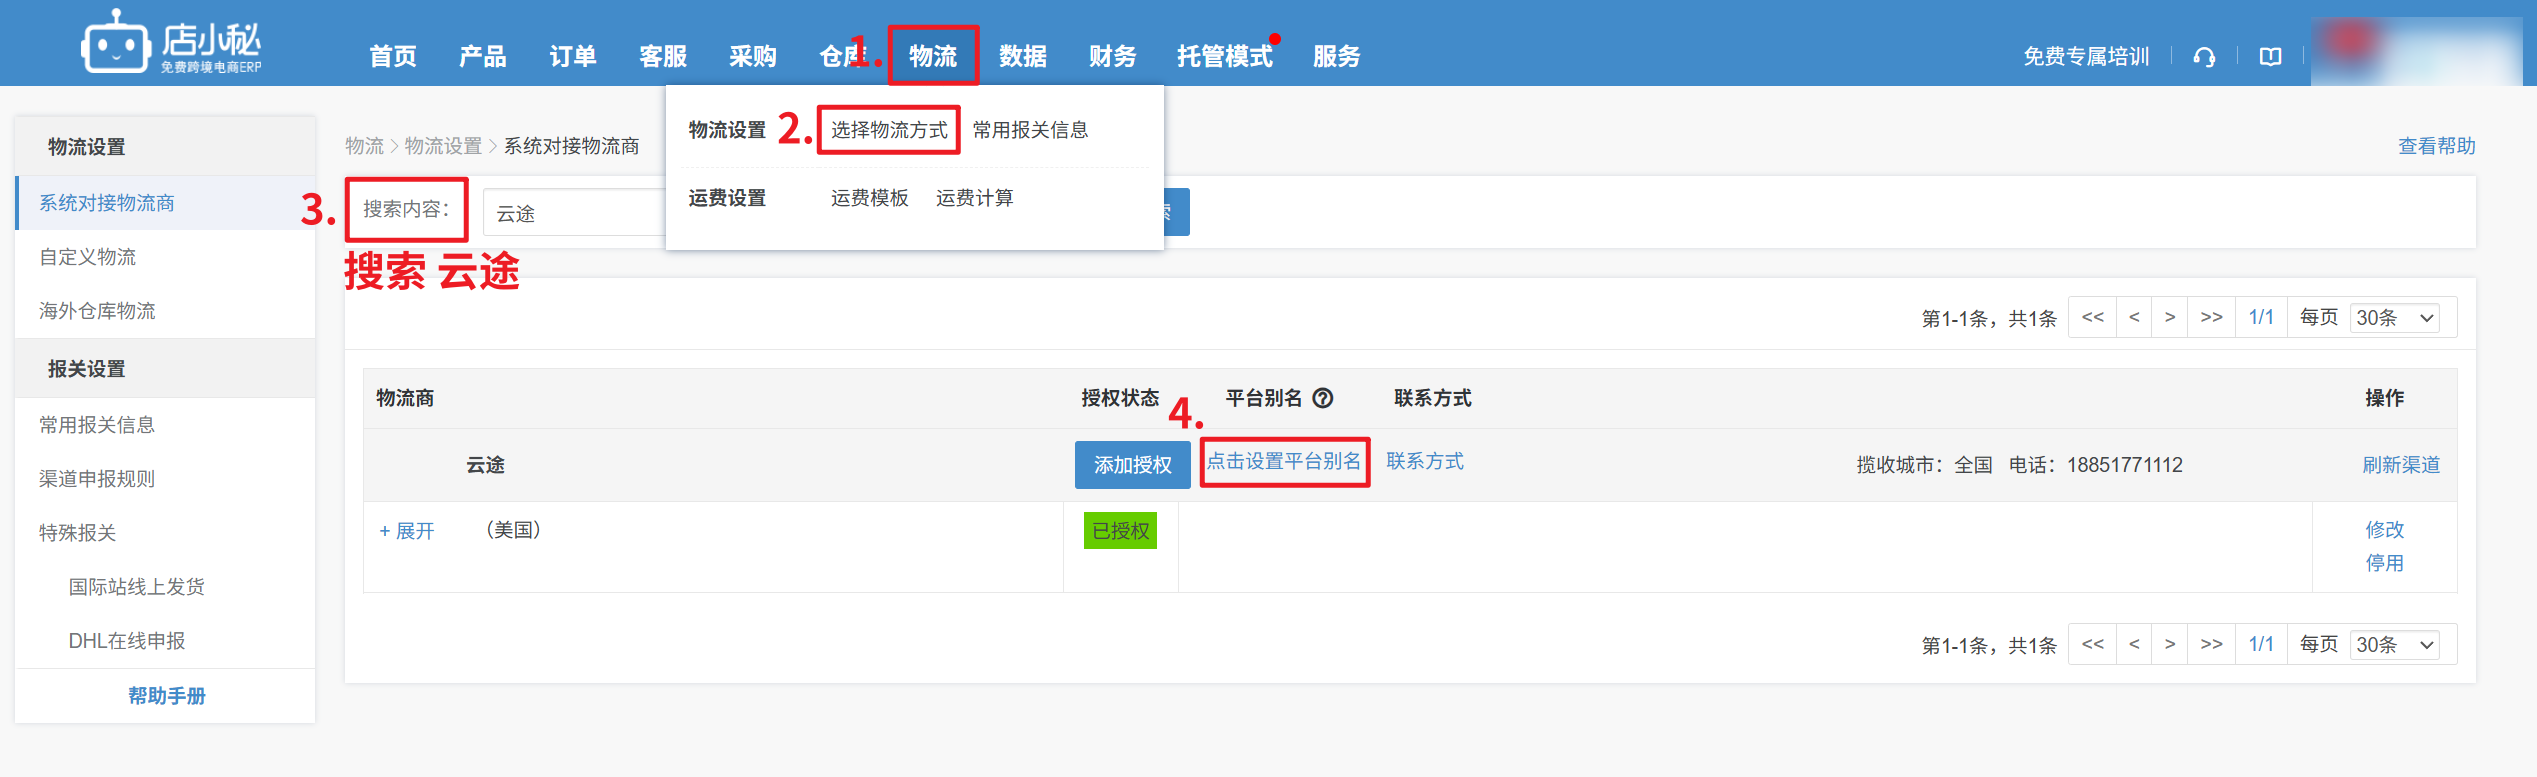The image size is (2537, 777).
Task: Open the book help-docs icon
Action: click(x=2270, y=57)
